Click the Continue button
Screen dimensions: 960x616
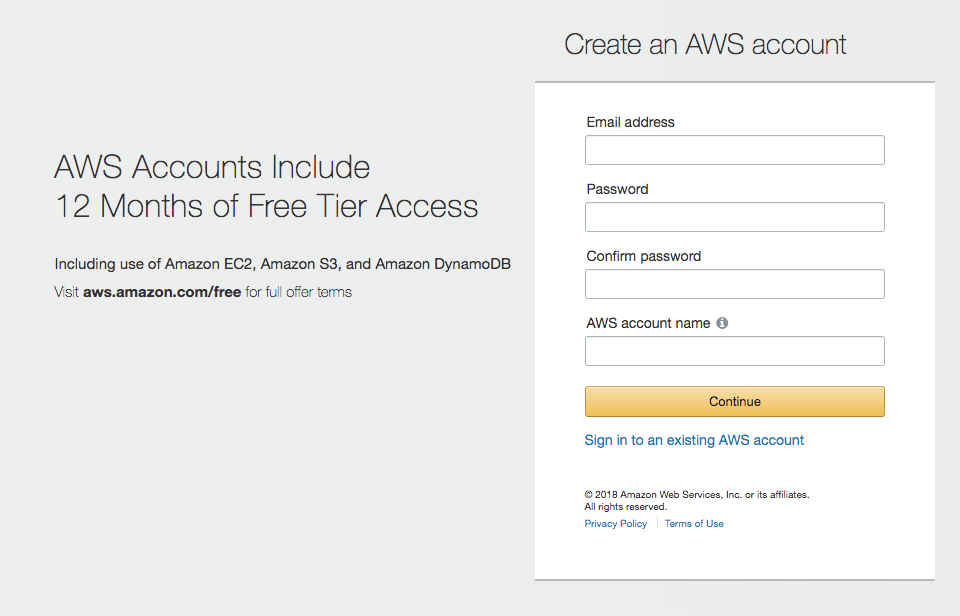(x=734, y=401)
